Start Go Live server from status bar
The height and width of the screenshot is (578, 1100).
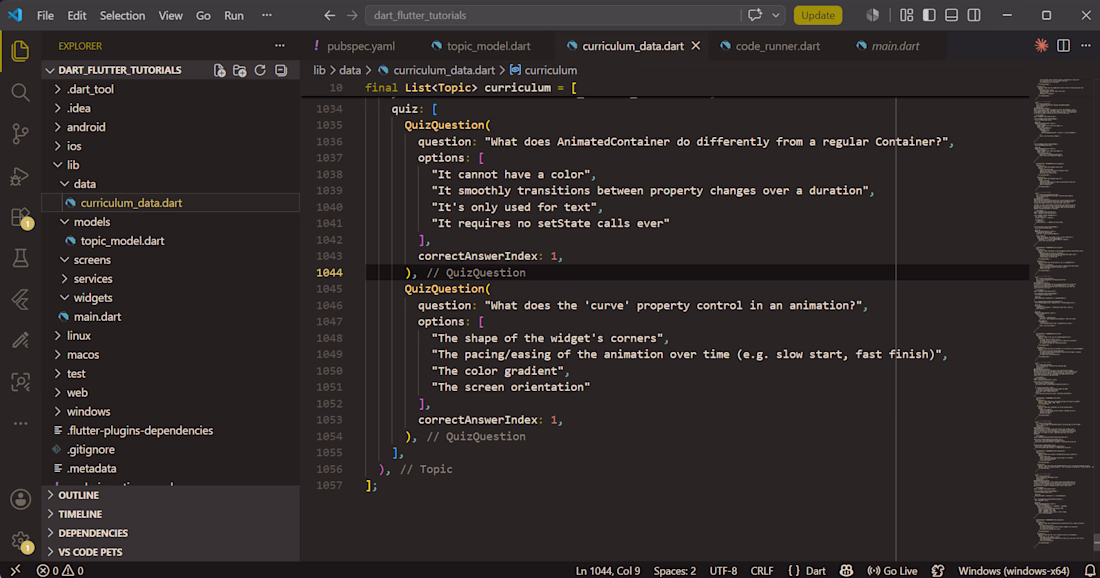click(892, 570)
